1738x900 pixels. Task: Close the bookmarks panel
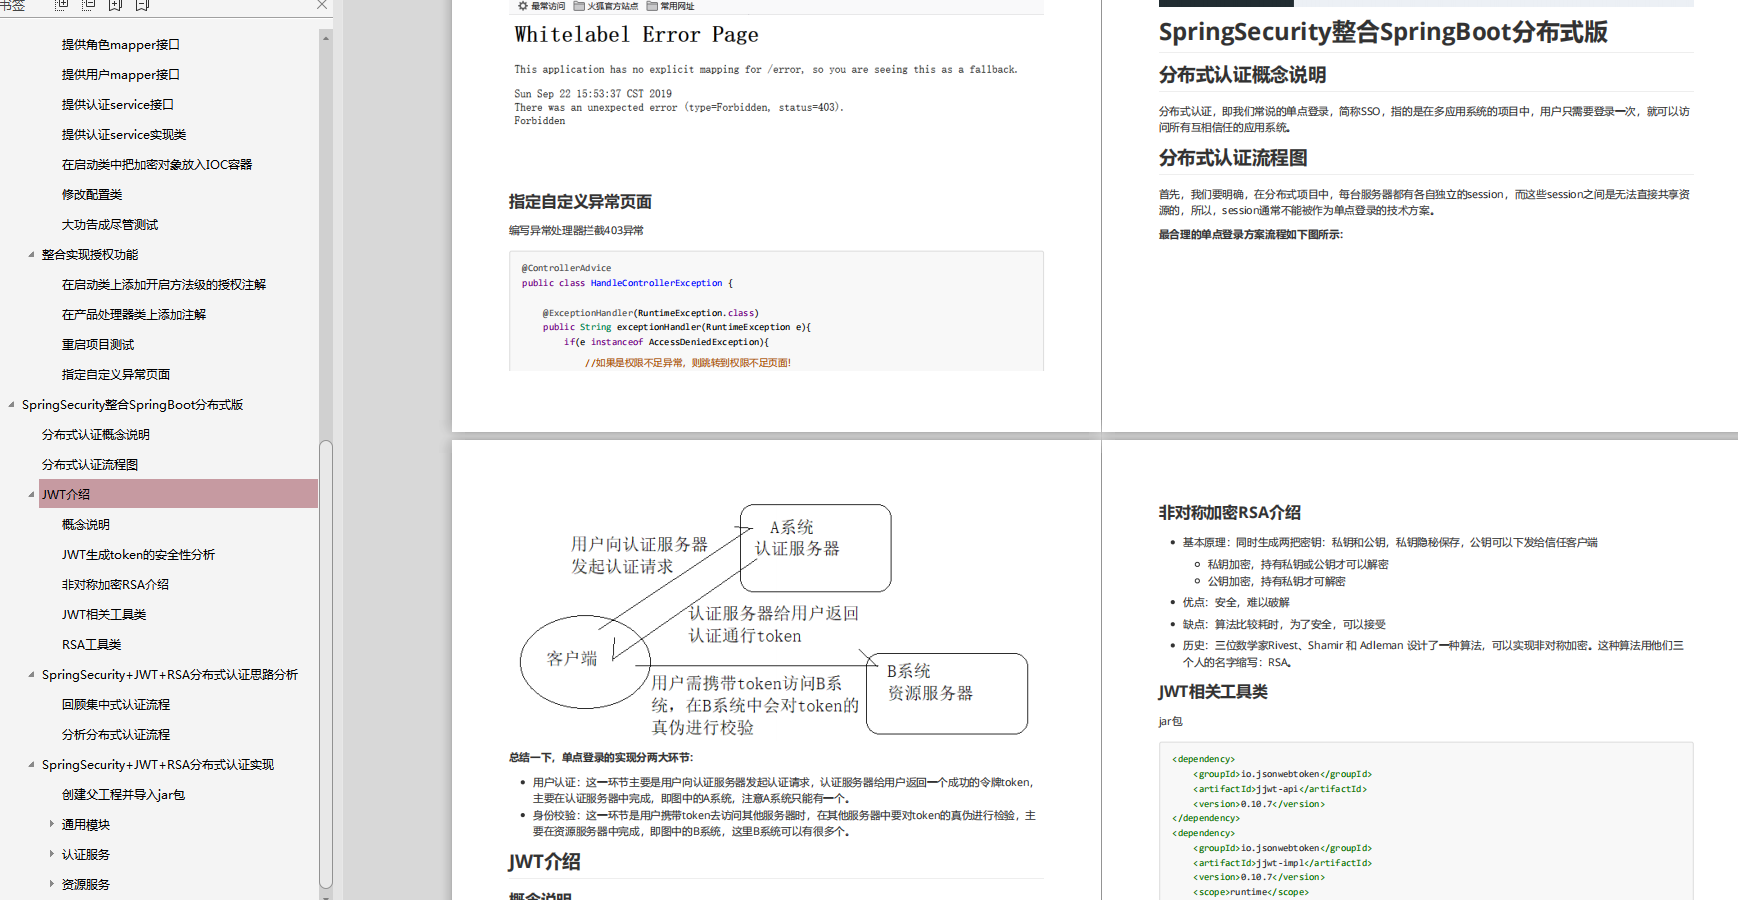[x=322, y=5]
